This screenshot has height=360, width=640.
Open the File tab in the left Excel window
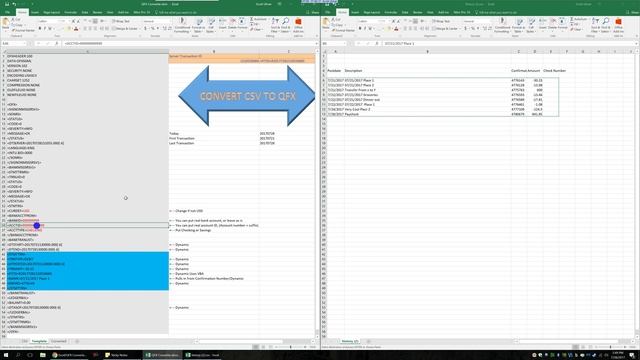7,13
